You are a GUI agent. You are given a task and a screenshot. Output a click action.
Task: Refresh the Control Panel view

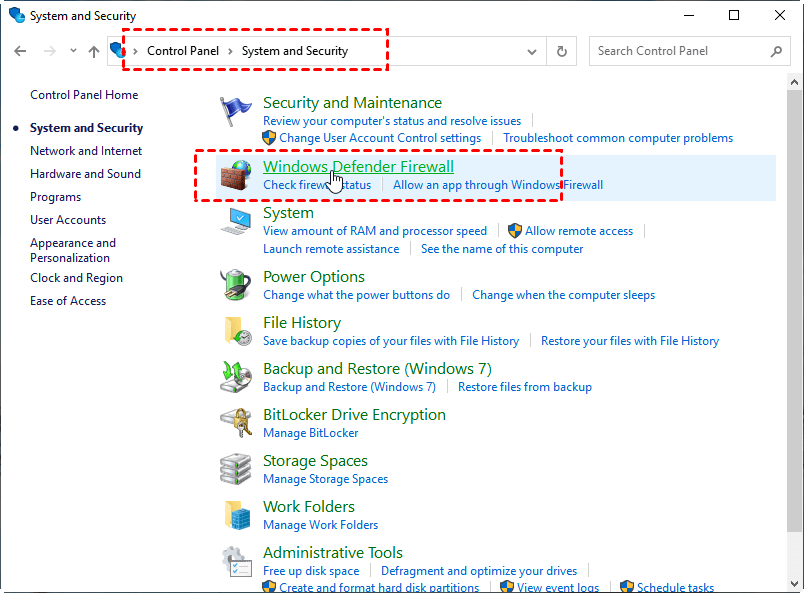click(x=562, y=51)
